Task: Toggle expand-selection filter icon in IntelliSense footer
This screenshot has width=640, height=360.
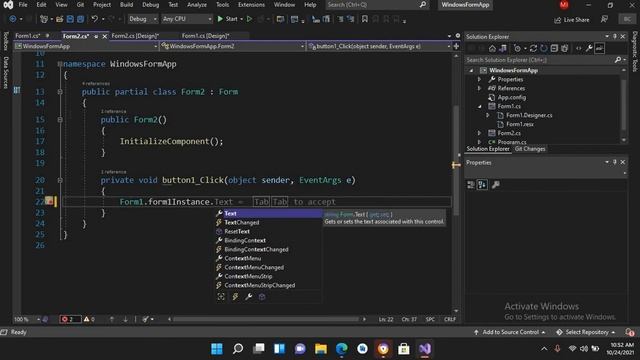Action: 221,297
